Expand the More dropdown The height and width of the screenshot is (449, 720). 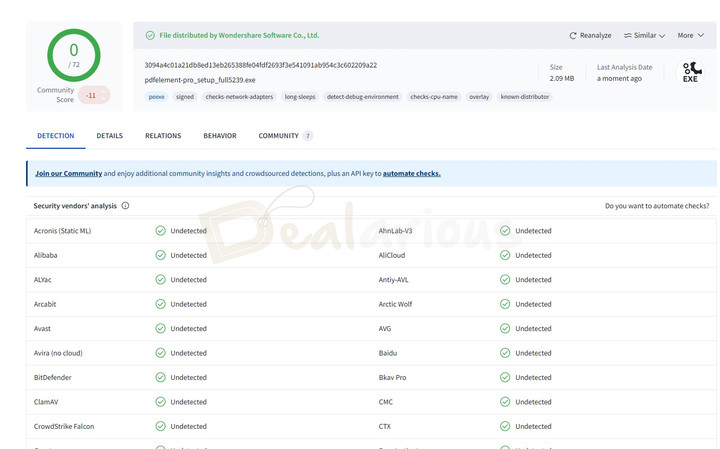(691, 35)
